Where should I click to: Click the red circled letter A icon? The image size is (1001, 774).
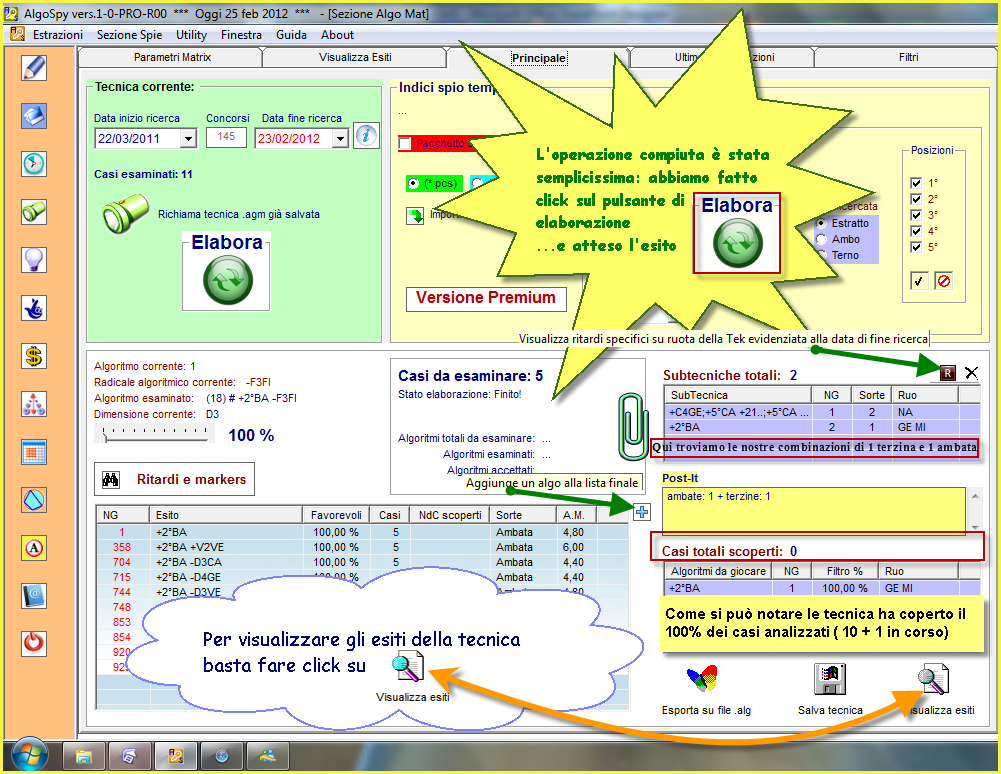[34, 548]
